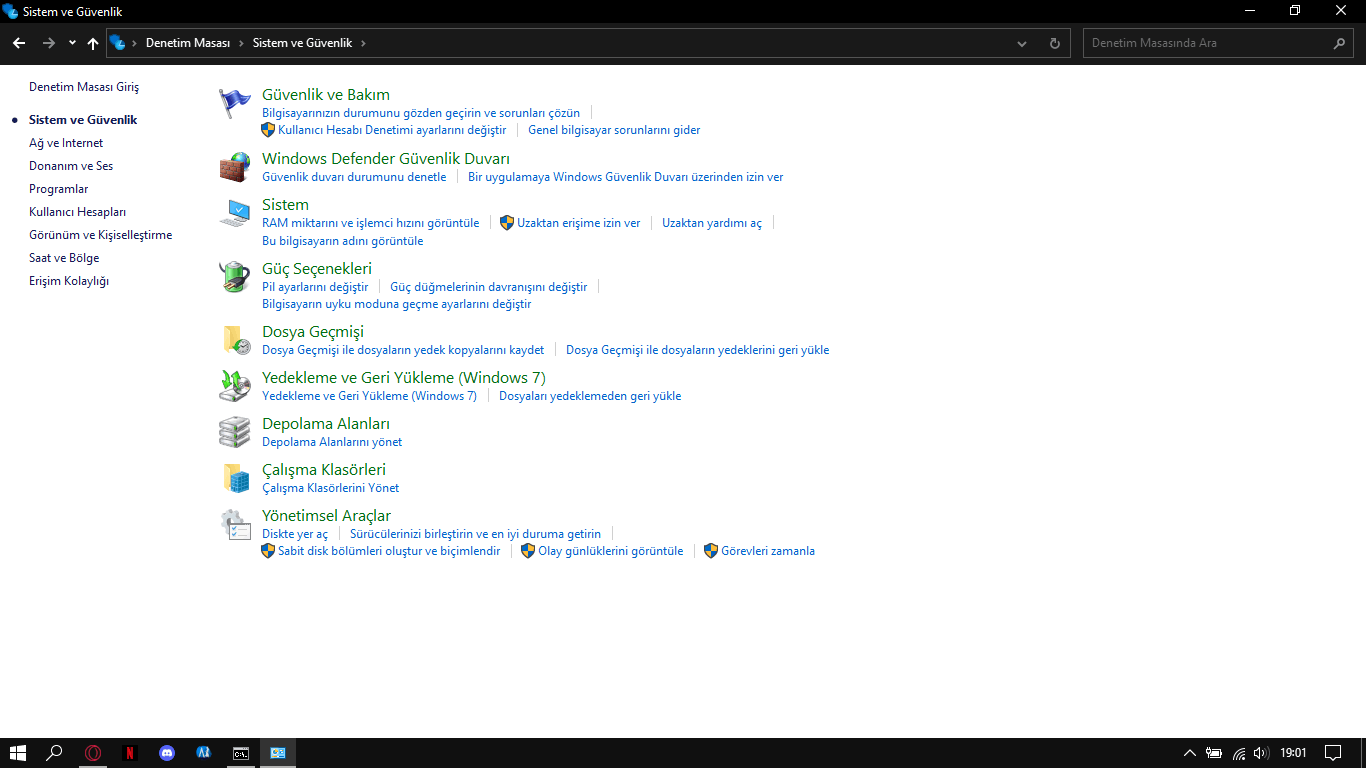Click Sabit disk bölümleri oluştur ve biçimlendir
The height and width of the screenshot is (768, 1366).
[x=389, y=551]
